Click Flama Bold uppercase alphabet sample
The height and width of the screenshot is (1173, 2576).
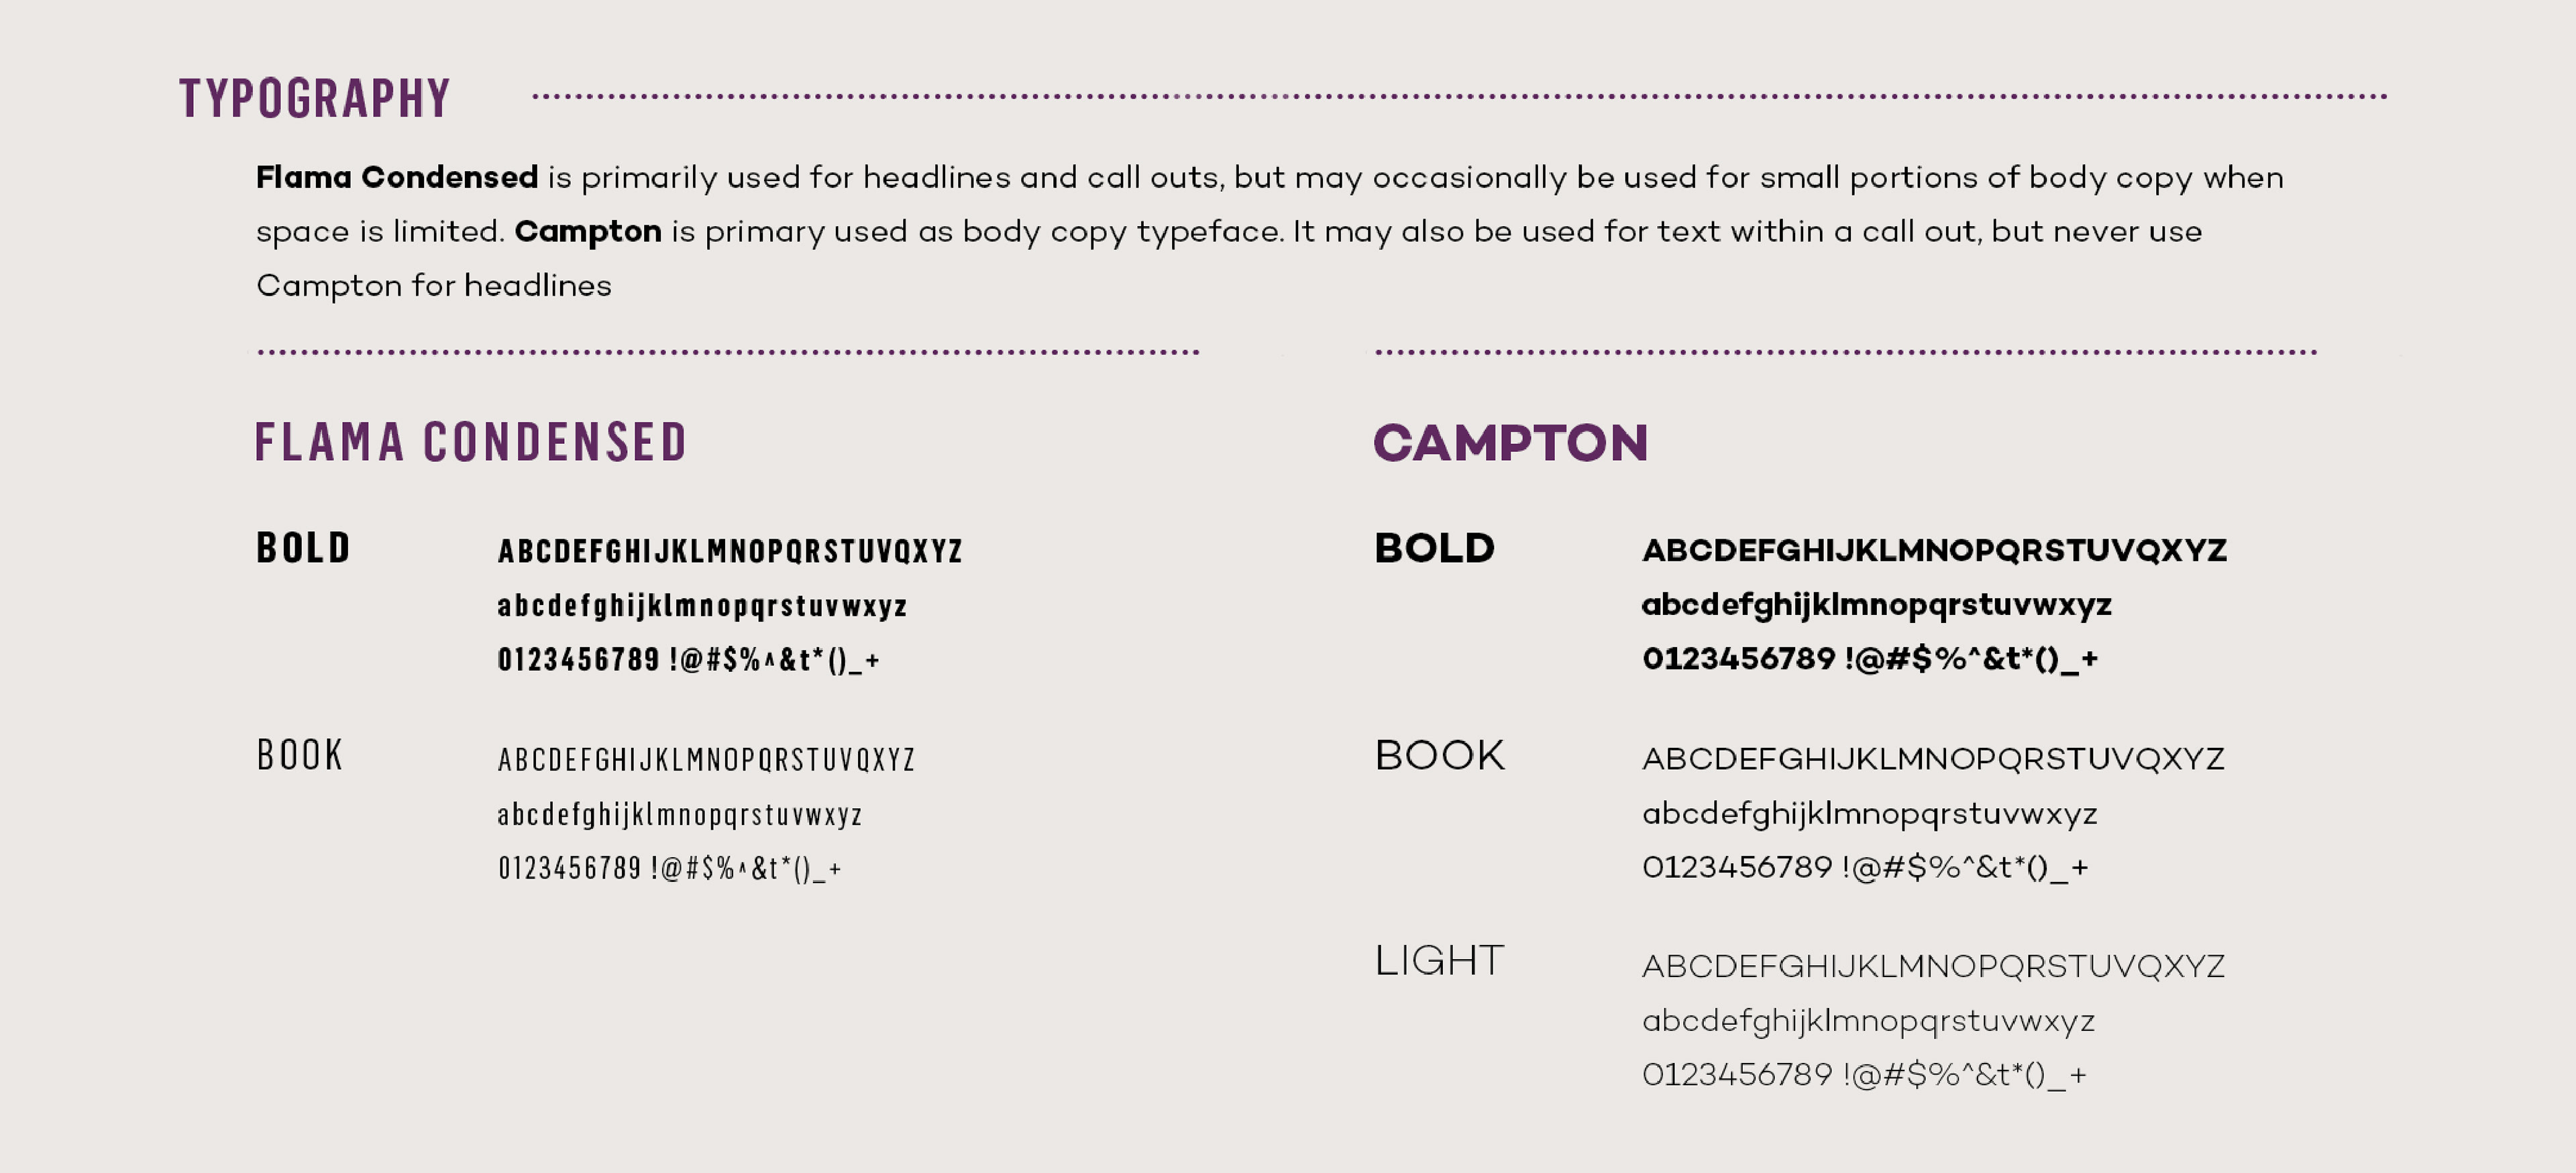click(730, 551)
